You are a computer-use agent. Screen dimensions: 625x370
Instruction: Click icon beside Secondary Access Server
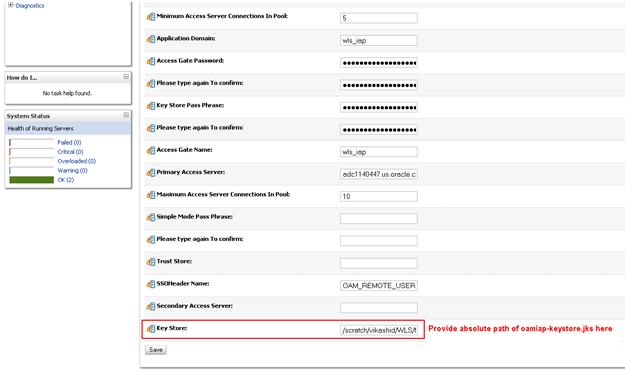pos(151,307)
